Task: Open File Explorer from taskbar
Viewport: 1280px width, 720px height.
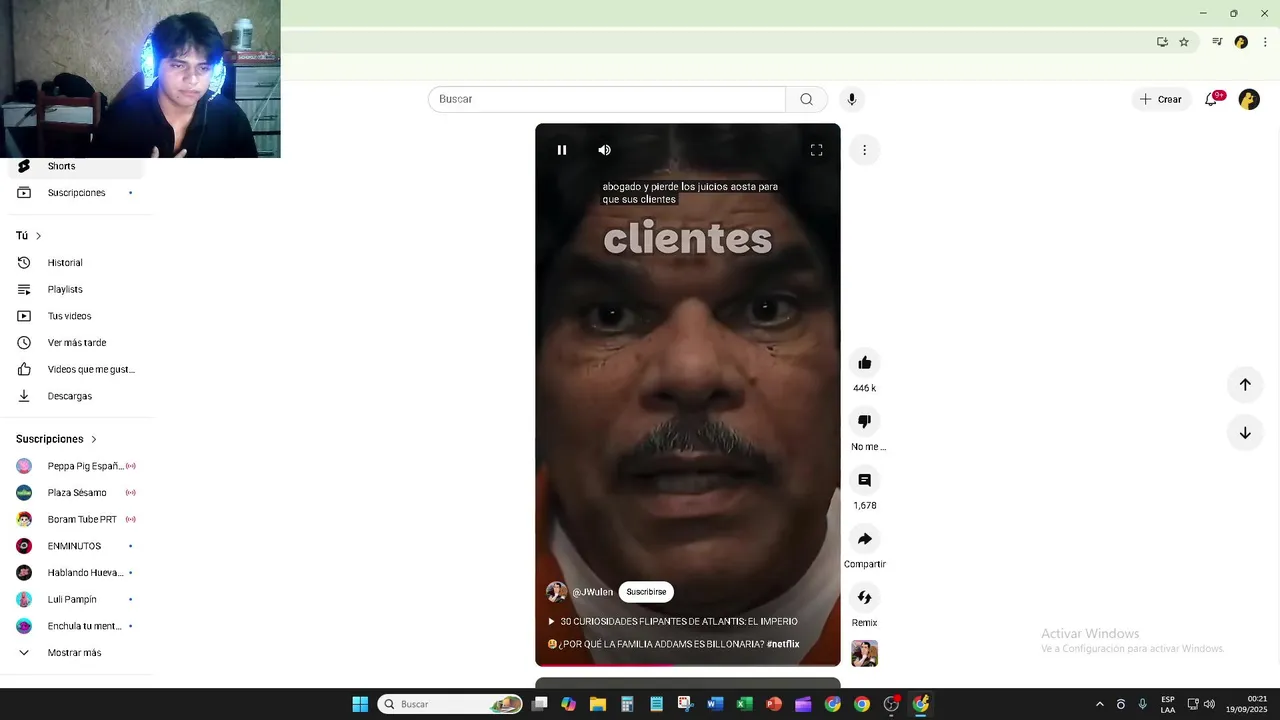Action: point(598,704)
